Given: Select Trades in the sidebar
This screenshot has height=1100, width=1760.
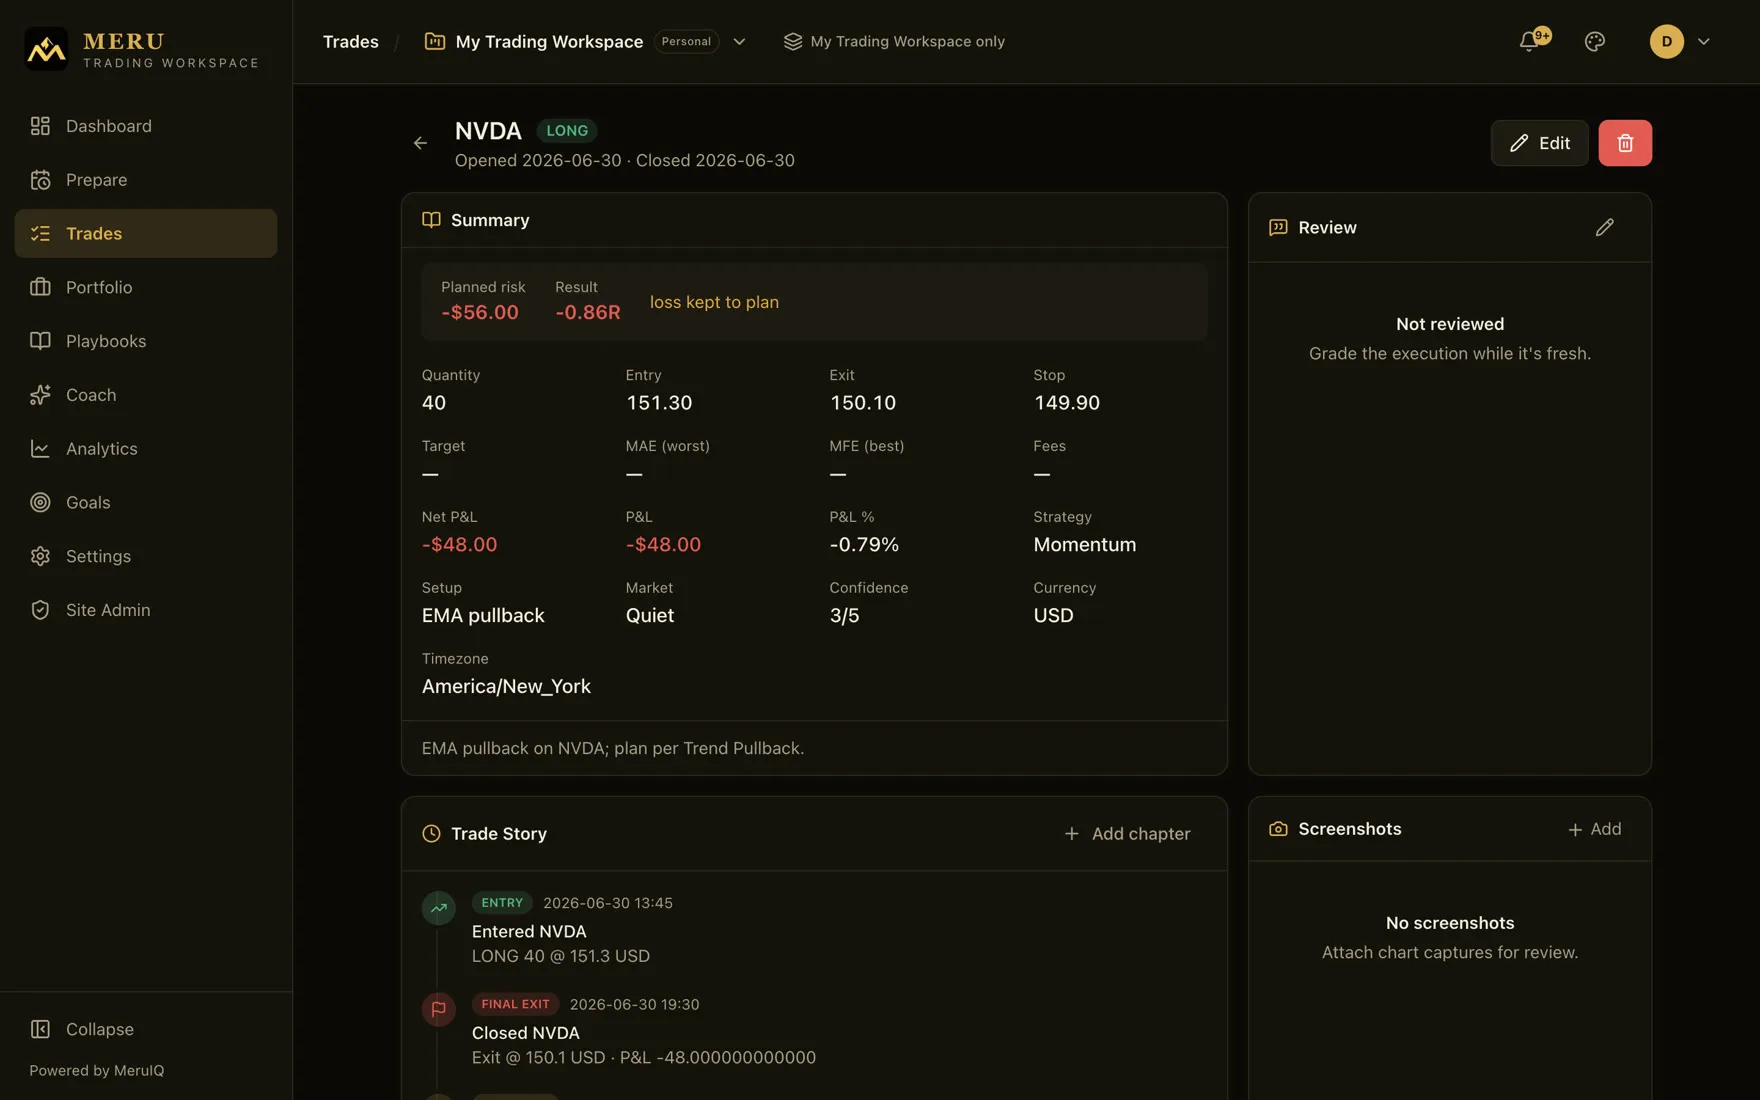Looking at the screenshot, I should (145, 233).
